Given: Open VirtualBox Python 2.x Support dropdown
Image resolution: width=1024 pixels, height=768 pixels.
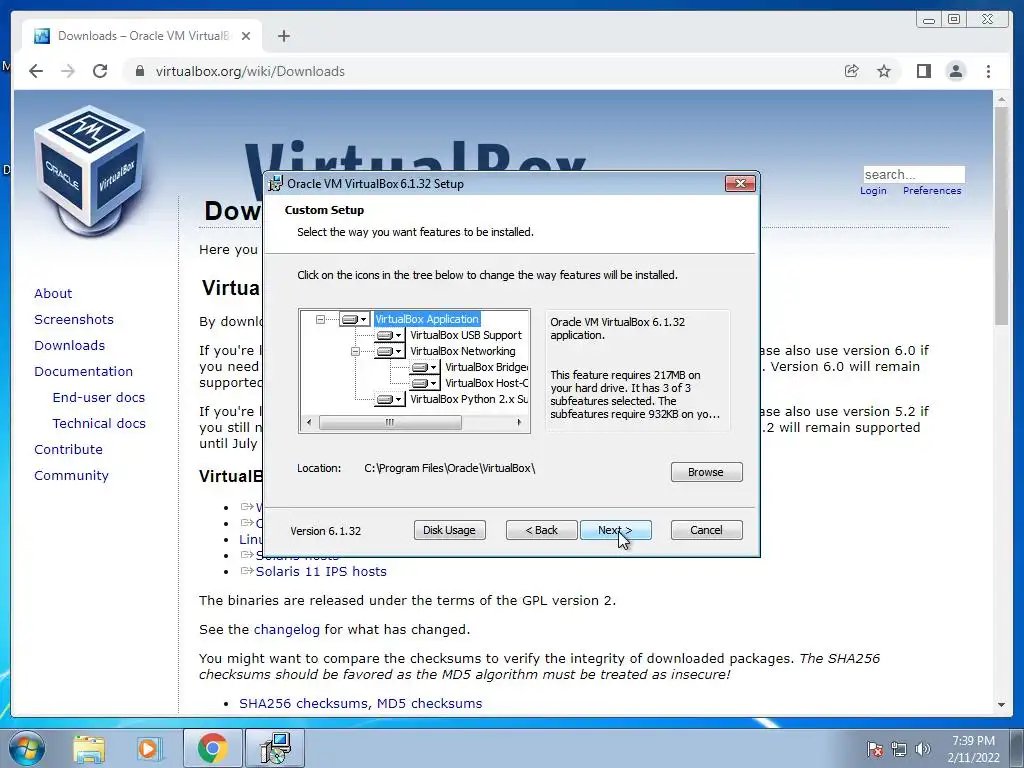Looking at the screenshot, I should point(389,399).
